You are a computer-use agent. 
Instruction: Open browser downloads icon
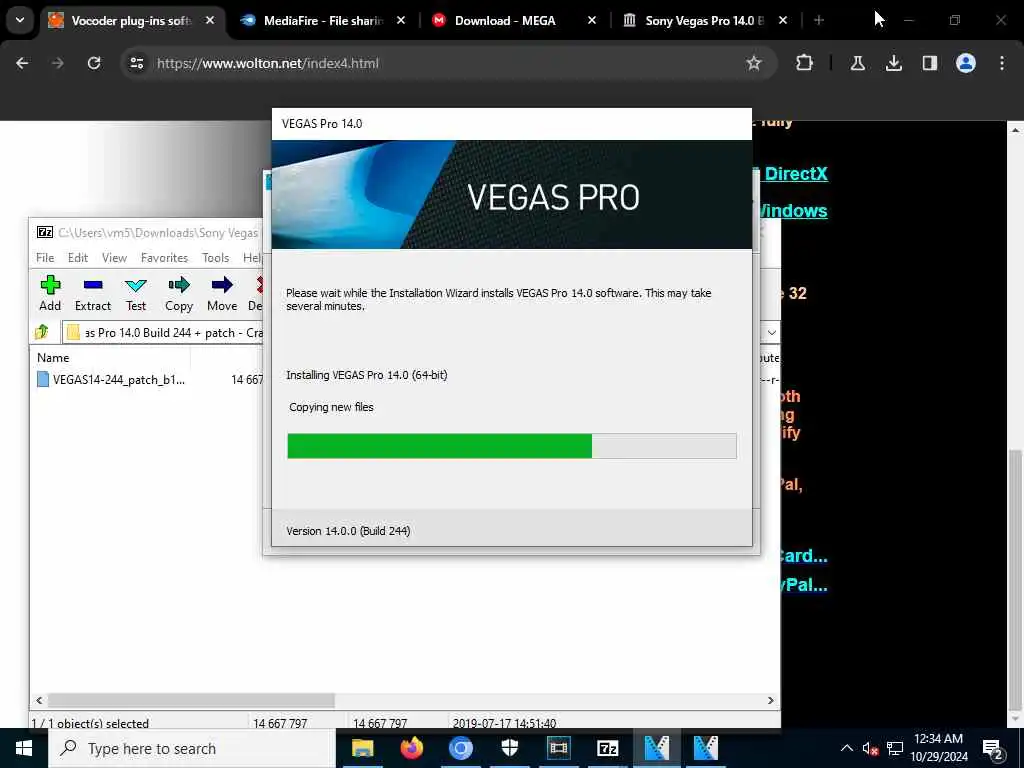pyautogui.click(x=893, y=63)
